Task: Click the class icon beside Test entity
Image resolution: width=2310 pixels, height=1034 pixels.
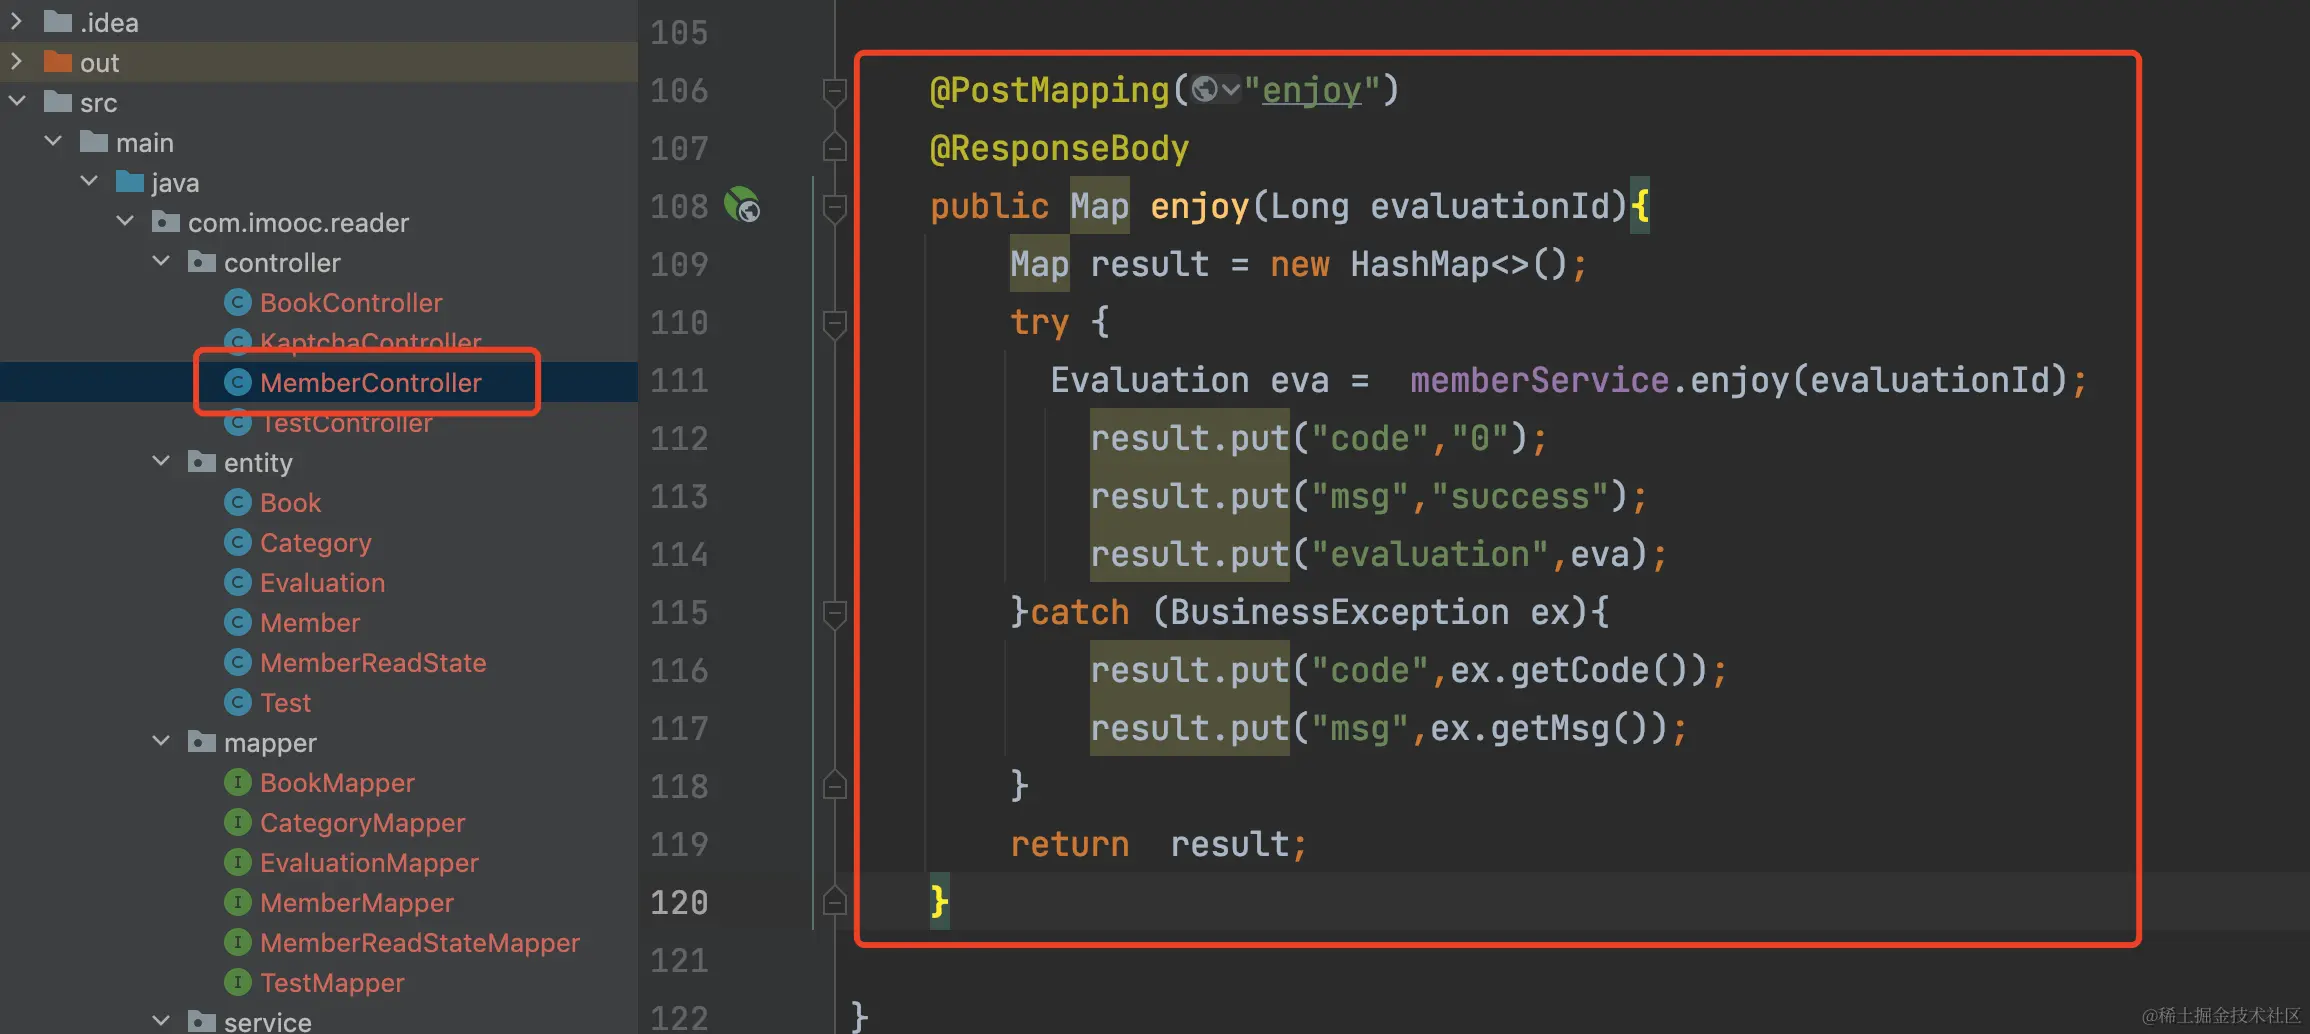Action: [x=237, y=702]
